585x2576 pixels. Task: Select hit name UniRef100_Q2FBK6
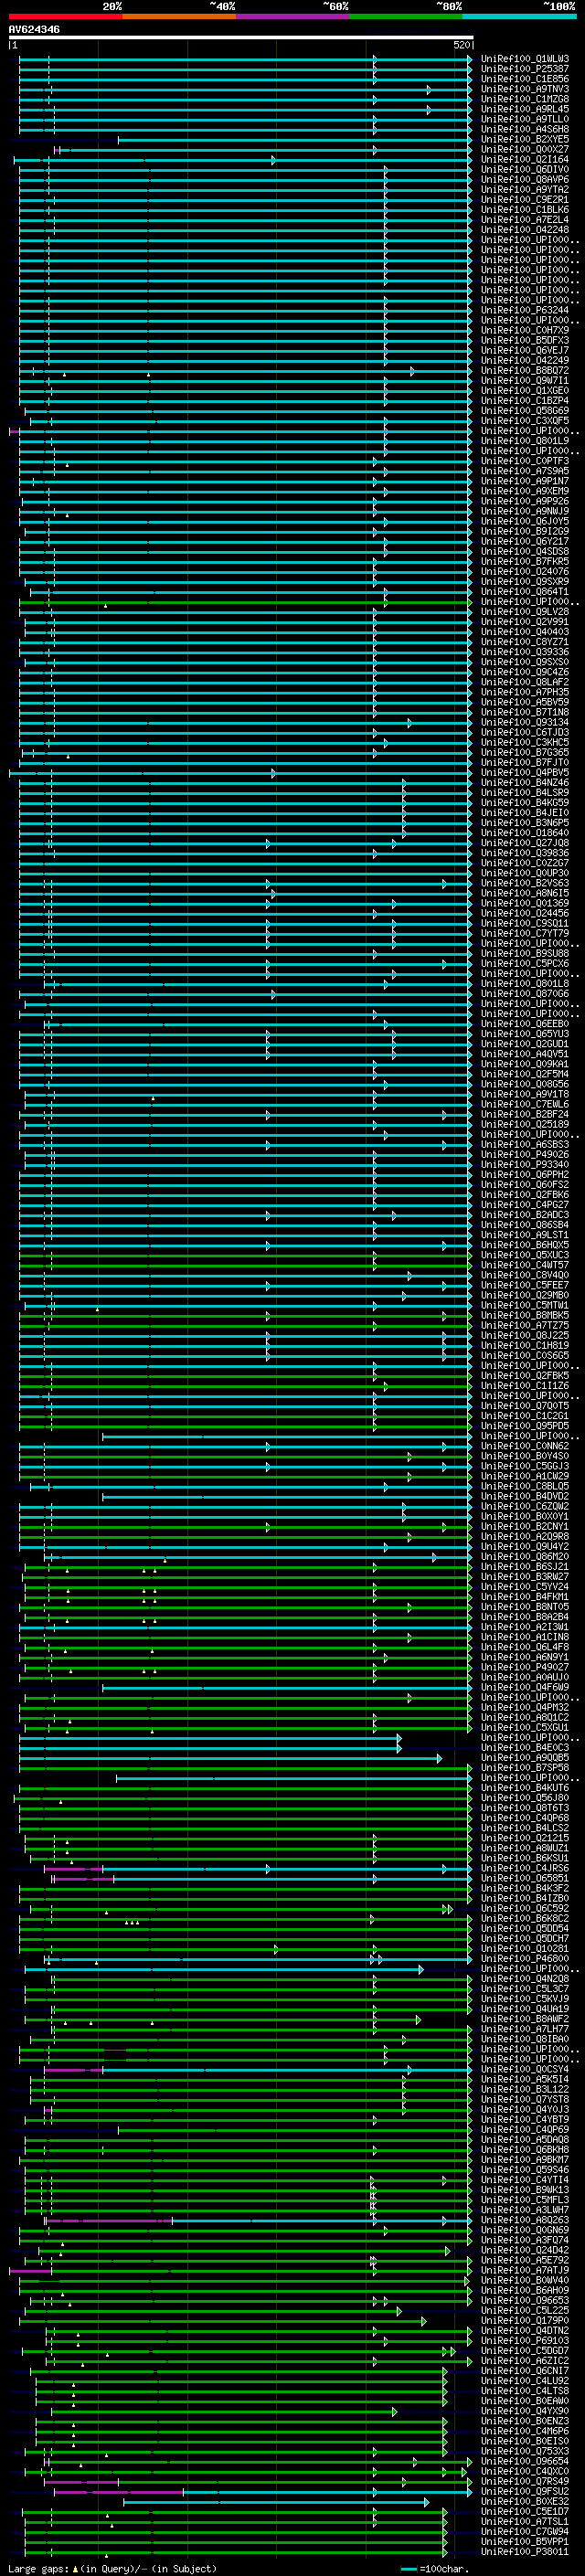[x=525, y=1194]
